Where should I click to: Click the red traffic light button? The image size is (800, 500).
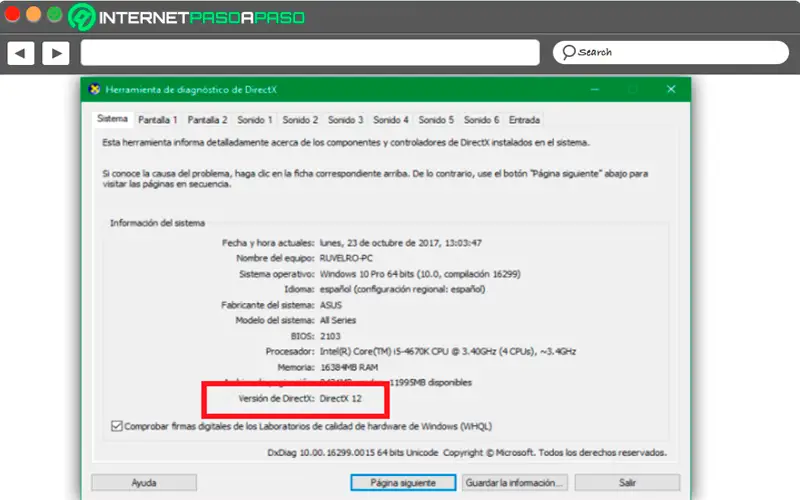click(x=12, y=14)
